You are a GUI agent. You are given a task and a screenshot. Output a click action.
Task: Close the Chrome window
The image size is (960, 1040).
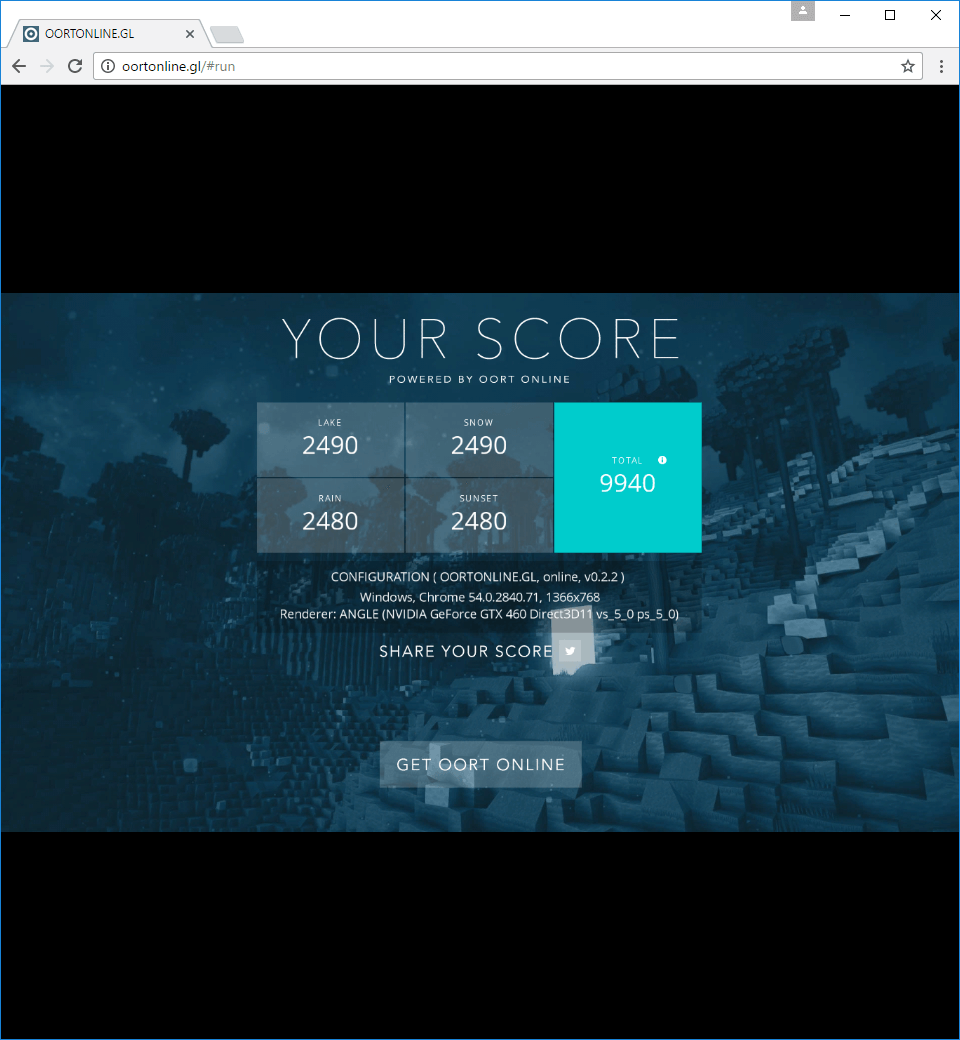(935, 15)
